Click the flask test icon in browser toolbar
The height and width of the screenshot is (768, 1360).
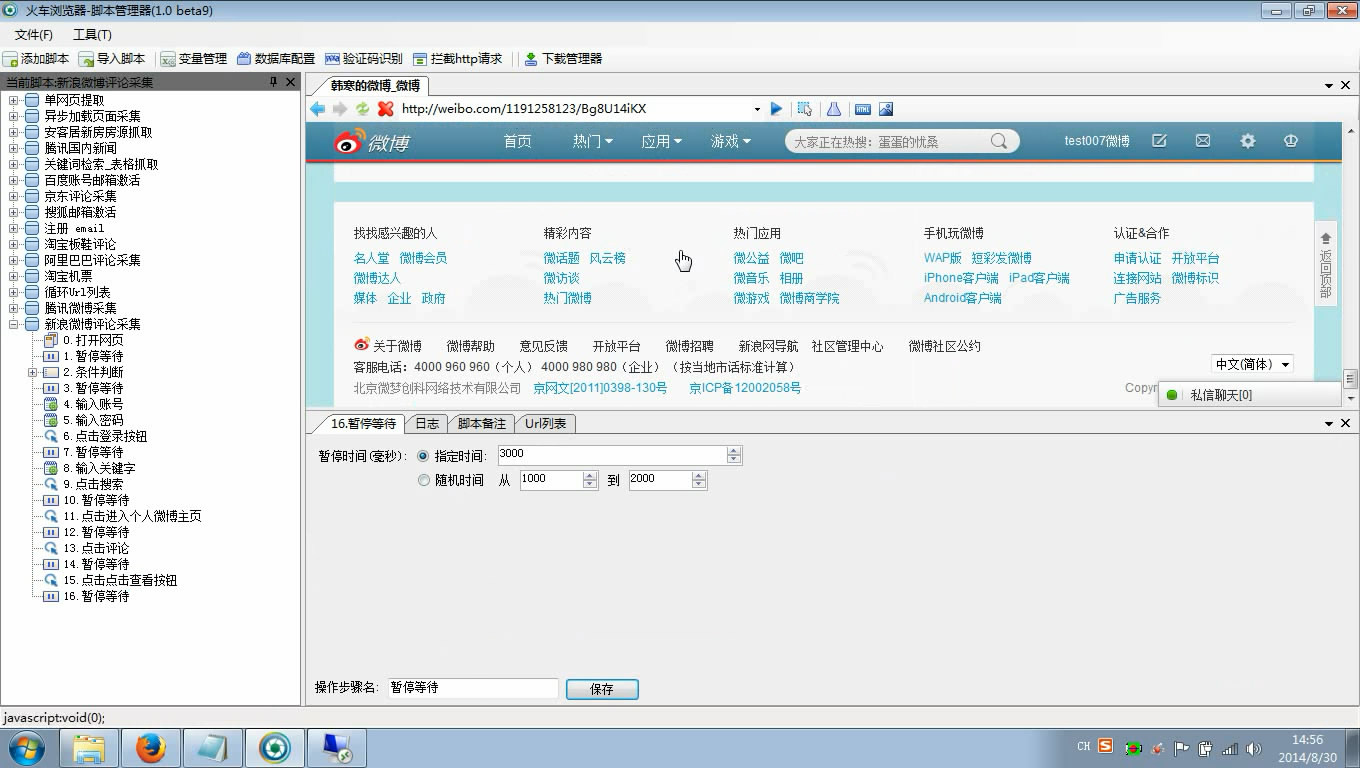point(833,109)
